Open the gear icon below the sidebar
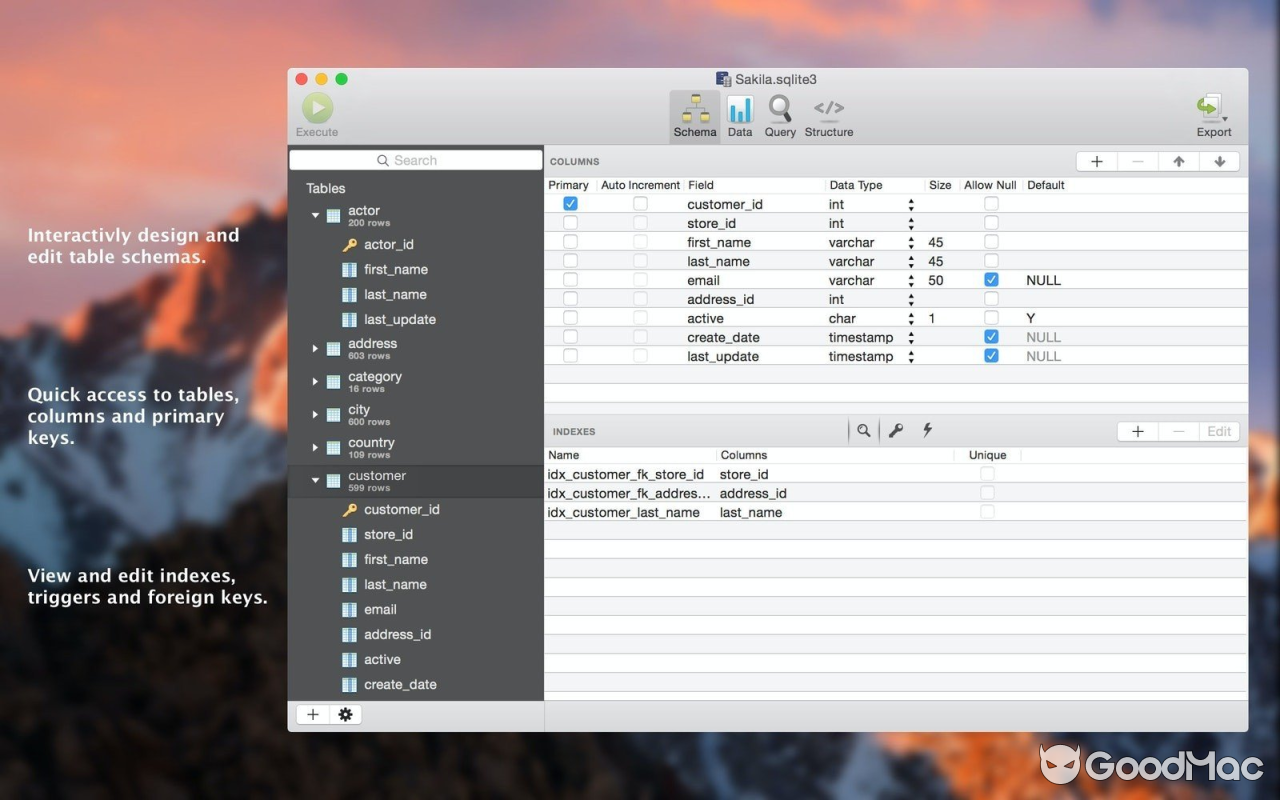This screenshot has height=800, width=1280. (x=345, y=714)
